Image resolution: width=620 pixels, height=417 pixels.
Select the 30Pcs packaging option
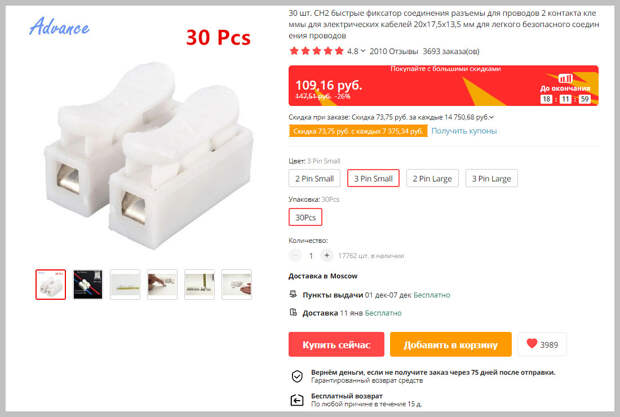[x=305, y=217]
